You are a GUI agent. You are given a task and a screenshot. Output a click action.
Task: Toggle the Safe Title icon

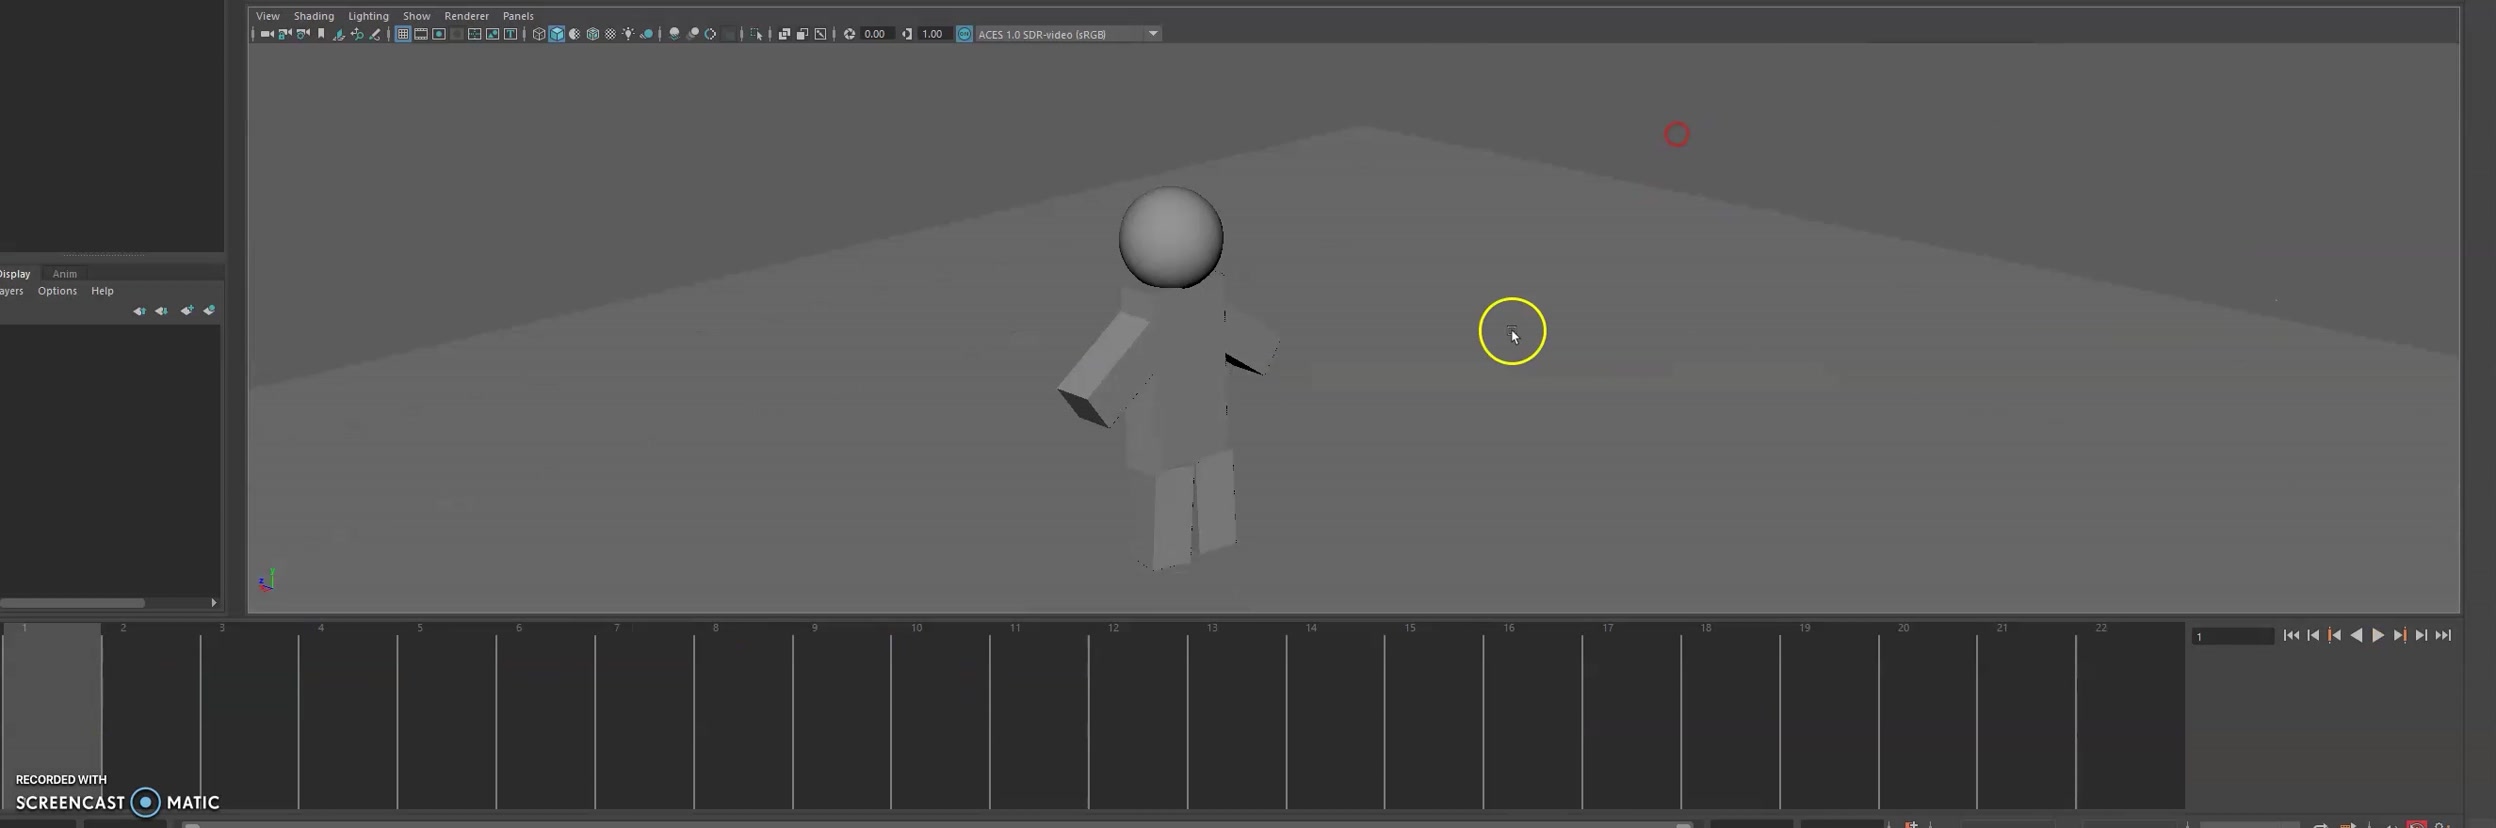pyautogui.click(x=511, y=34)
